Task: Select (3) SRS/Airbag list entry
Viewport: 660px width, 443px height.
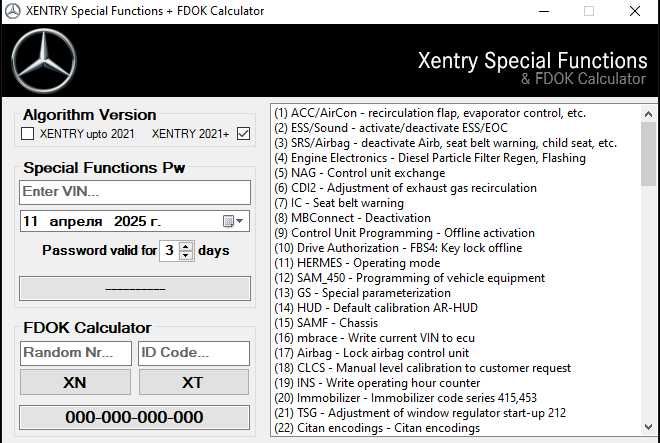Action: 445,143
